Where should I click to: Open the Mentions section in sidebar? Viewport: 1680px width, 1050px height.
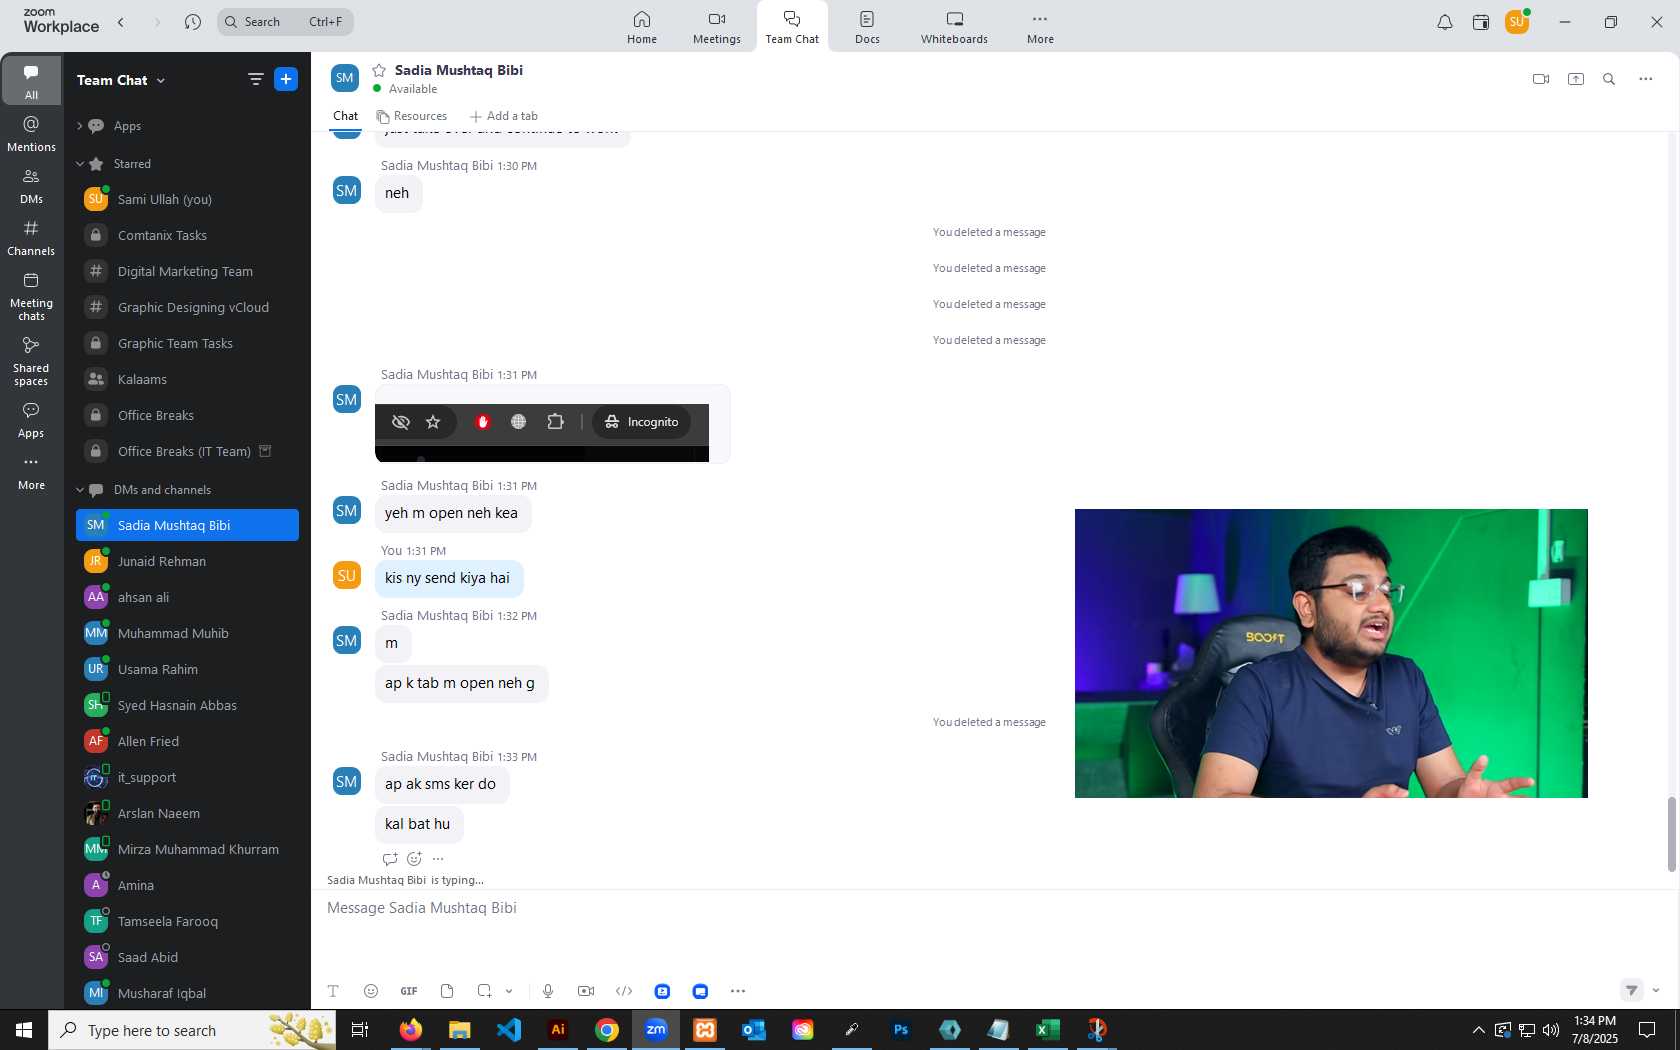pos(31,134)
